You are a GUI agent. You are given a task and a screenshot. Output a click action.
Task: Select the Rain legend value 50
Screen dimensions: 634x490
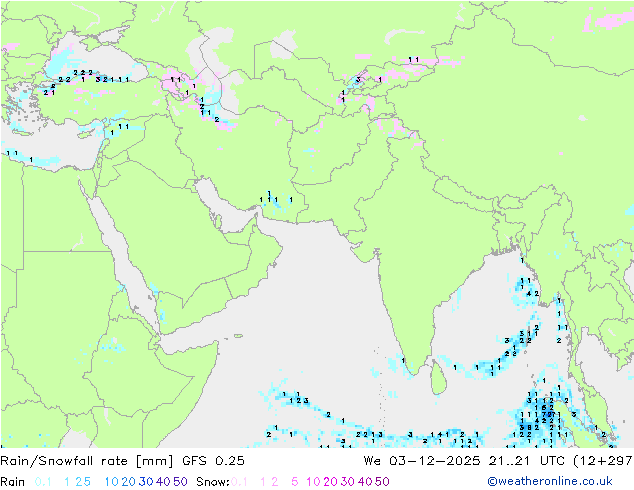[x=180, y=482]
